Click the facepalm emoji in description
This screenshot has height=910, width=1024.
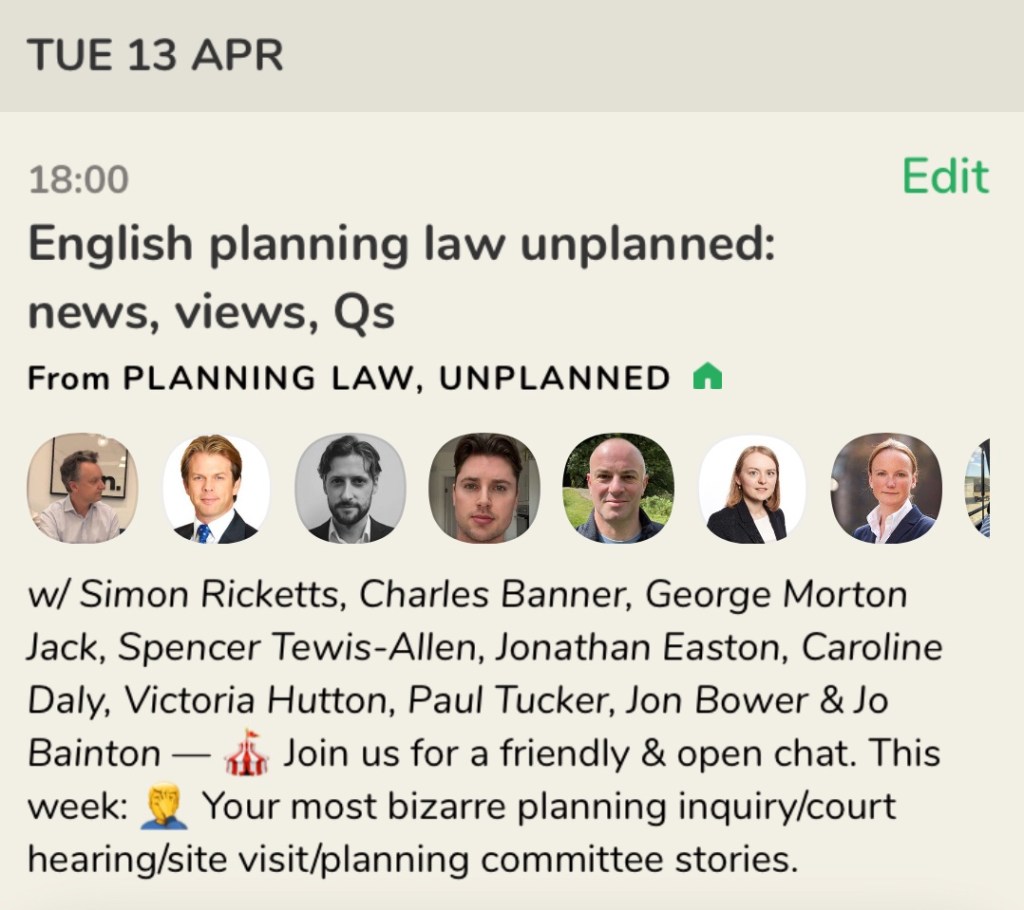click(164, 806)
